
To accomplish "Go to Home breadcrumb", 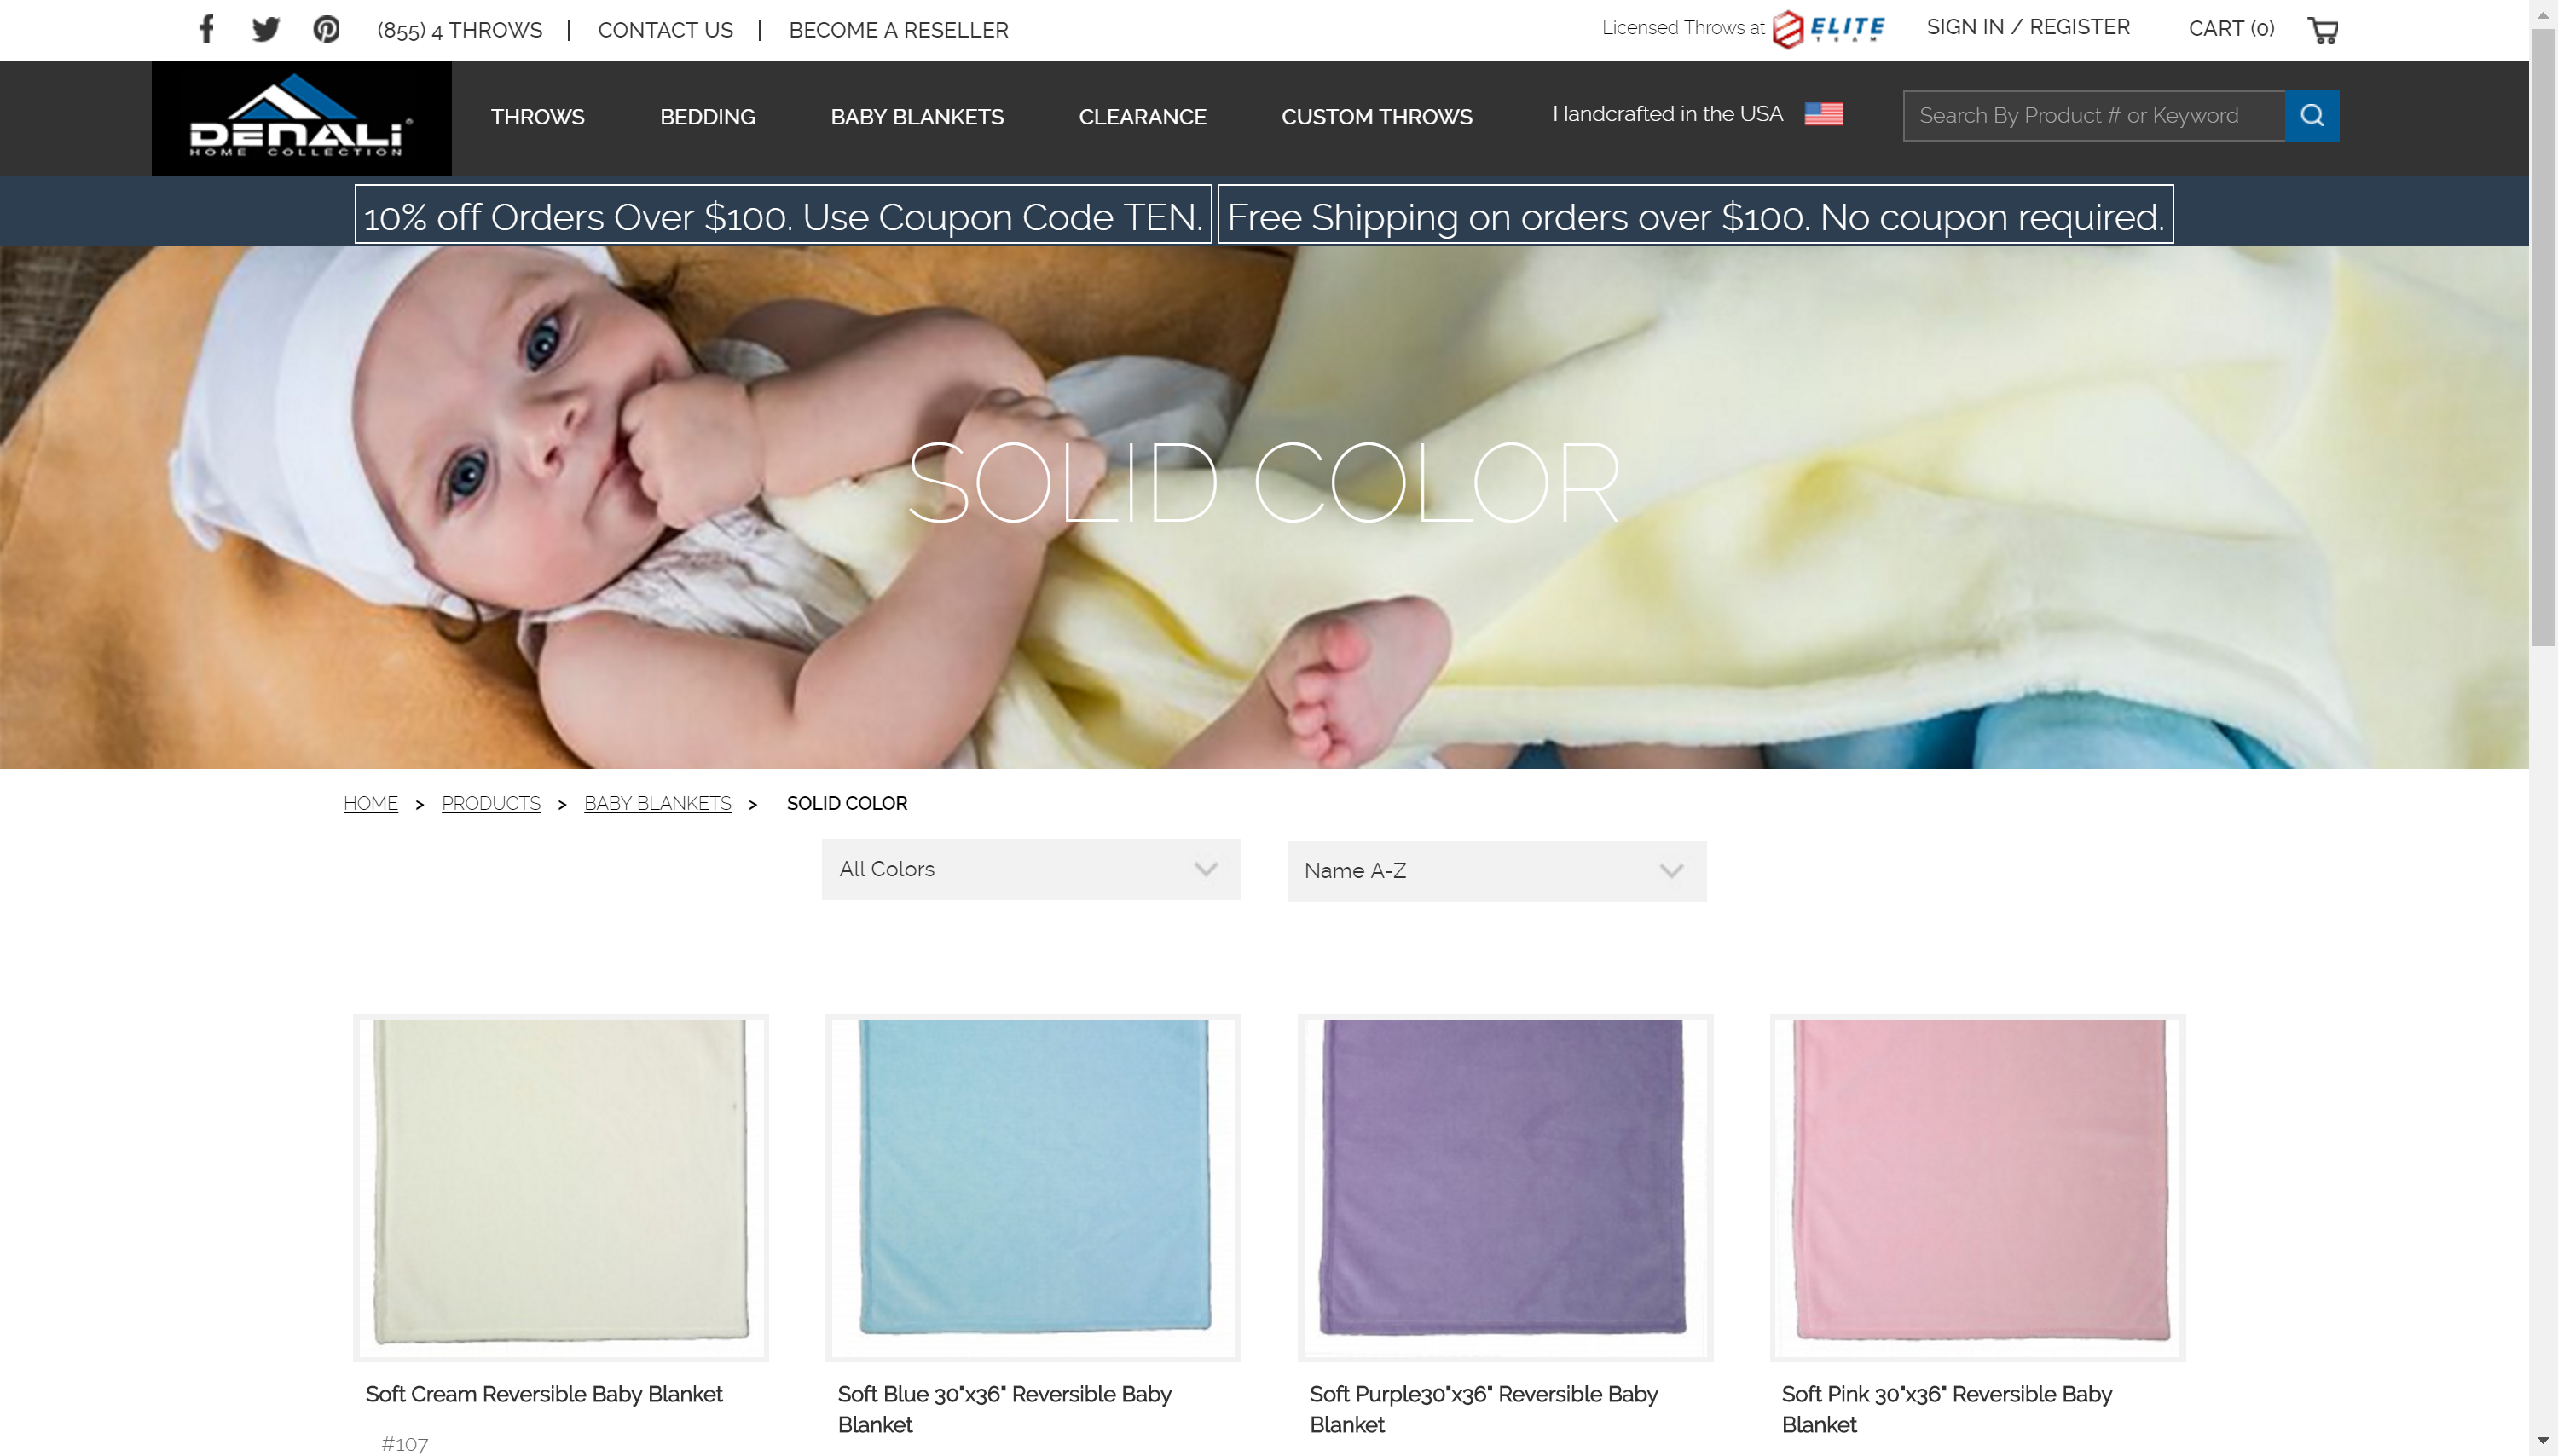I will (371, 803).
